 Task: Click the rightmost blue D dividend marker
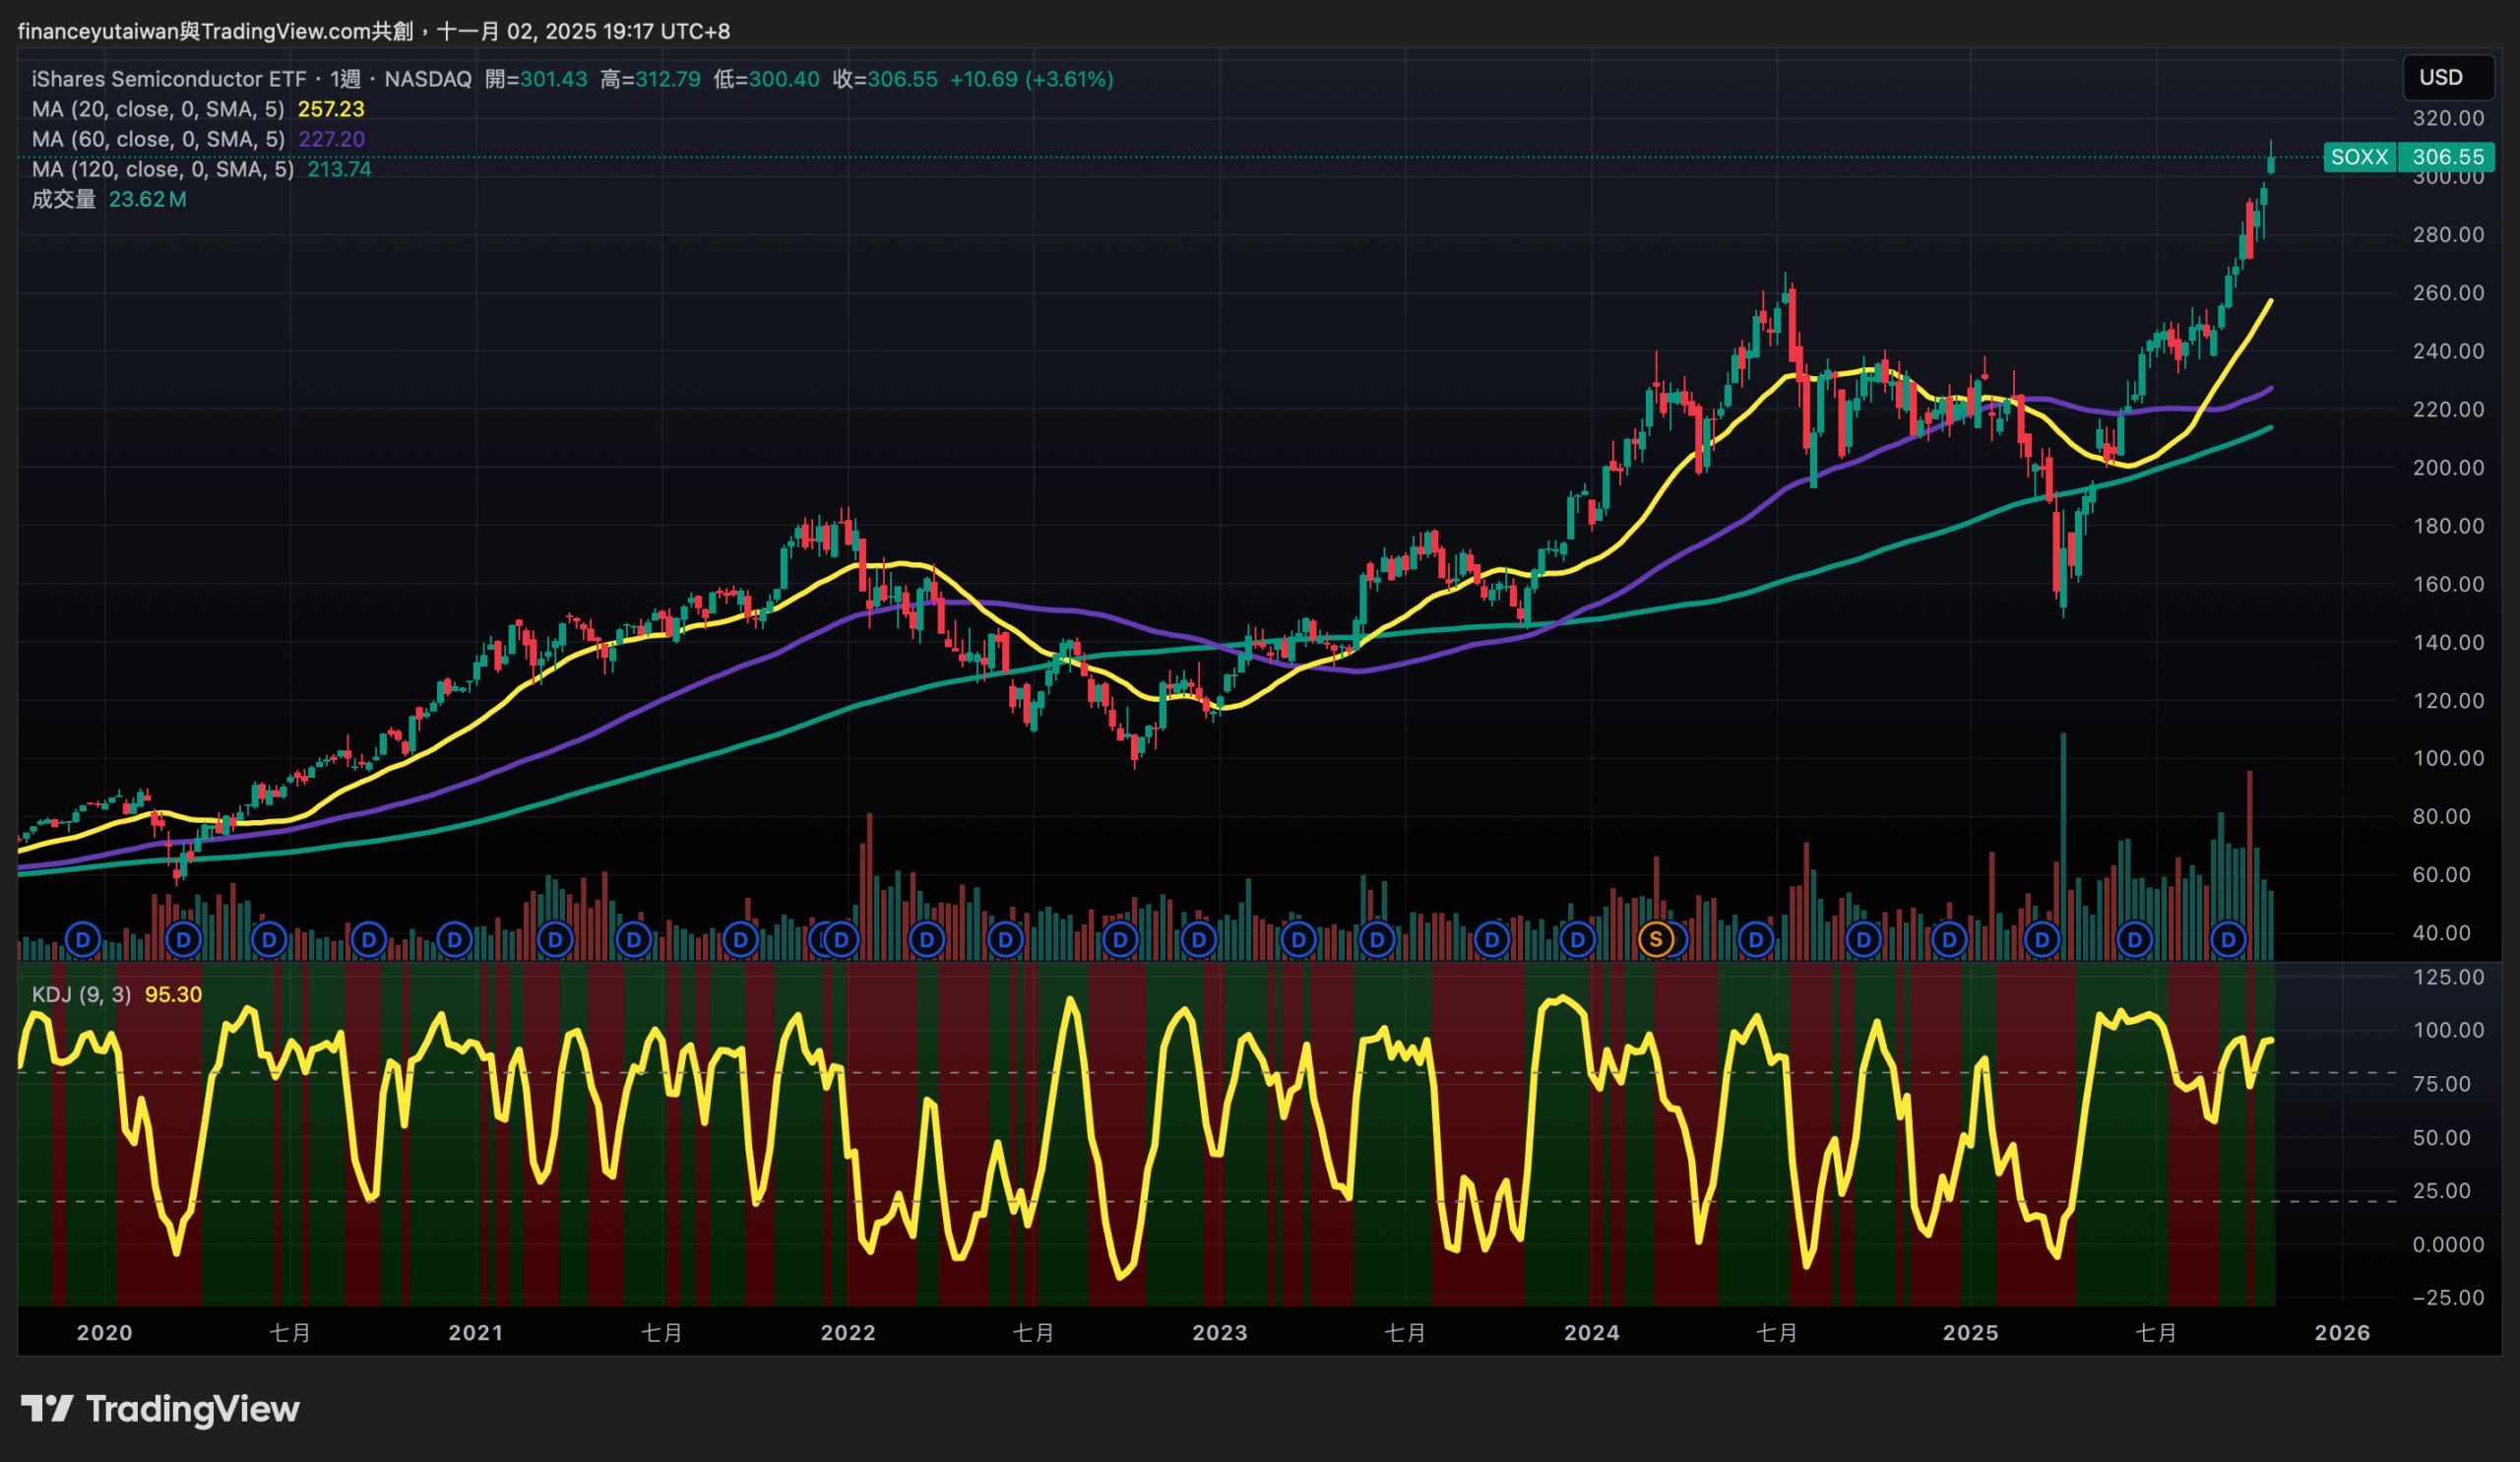click(2228, 939)
